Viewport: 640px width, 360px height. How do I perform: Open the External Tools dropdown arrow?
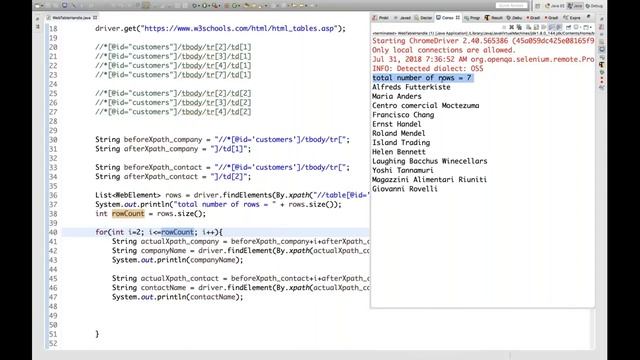click(219, 6)
